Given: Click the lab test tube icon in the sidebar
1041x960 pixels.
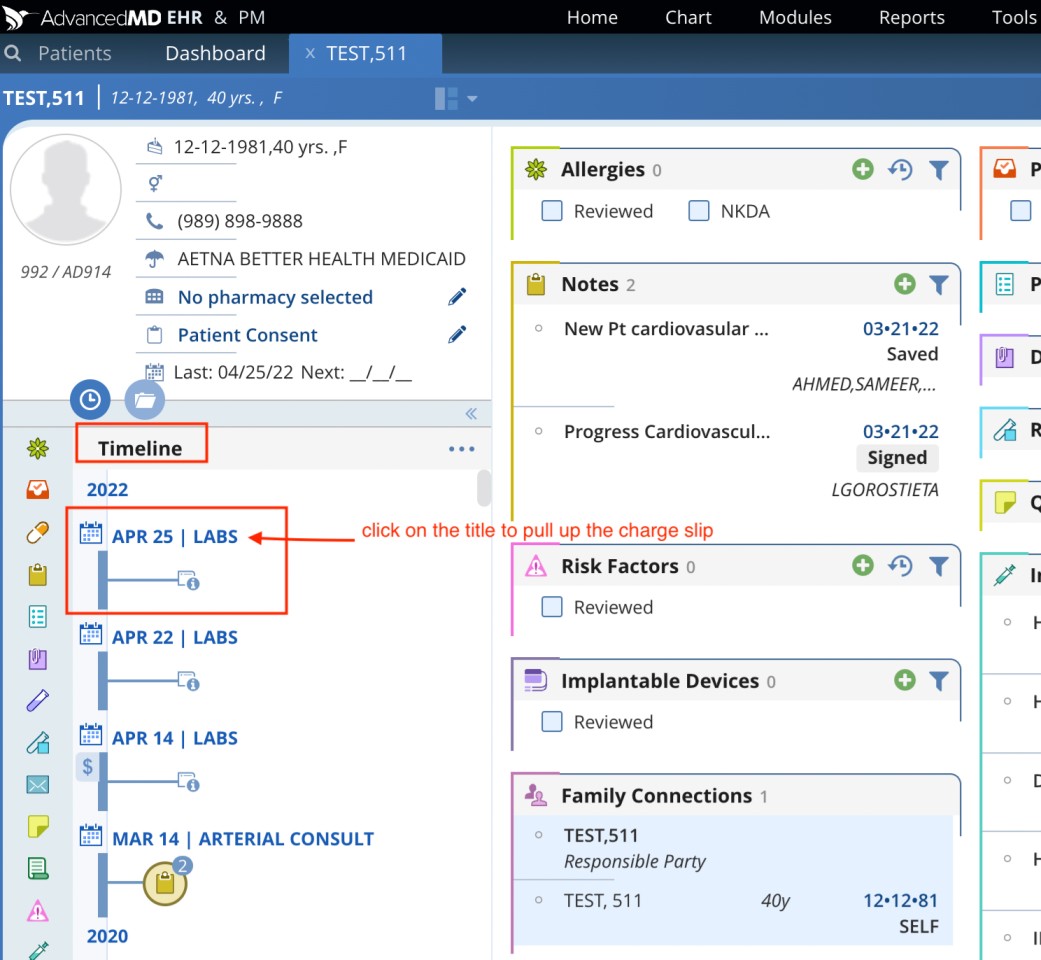Looking at the screenshot, I should pyautogui.click(x=38, y=701).
